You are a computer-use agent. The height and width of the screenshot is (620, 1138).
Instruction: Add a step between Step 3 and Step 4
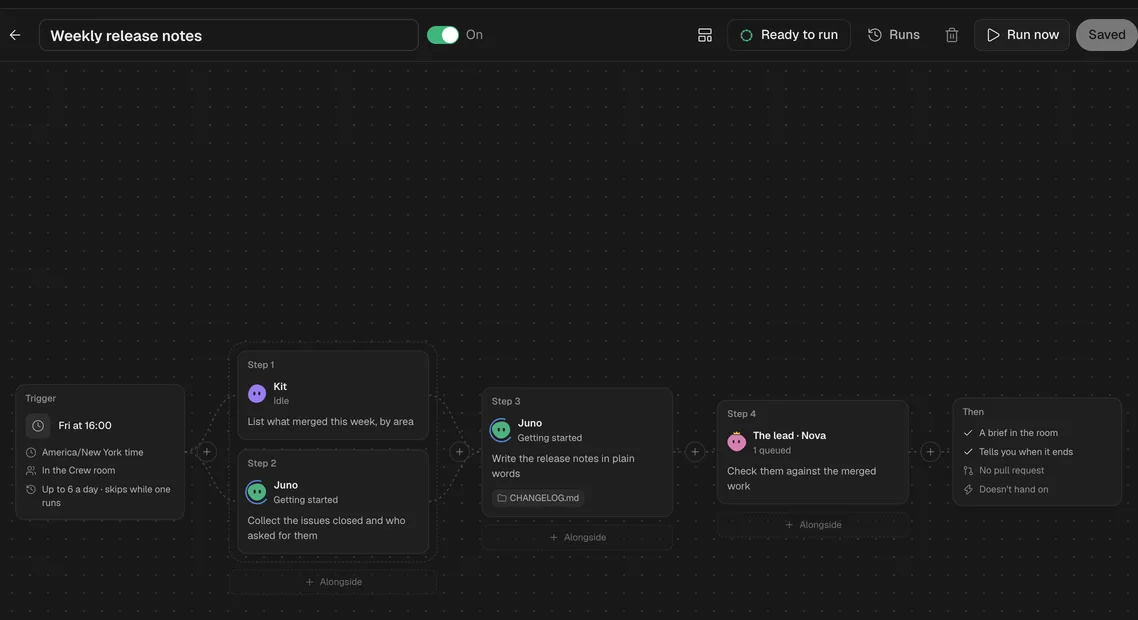pyautogui.click(x=695, y=452)
